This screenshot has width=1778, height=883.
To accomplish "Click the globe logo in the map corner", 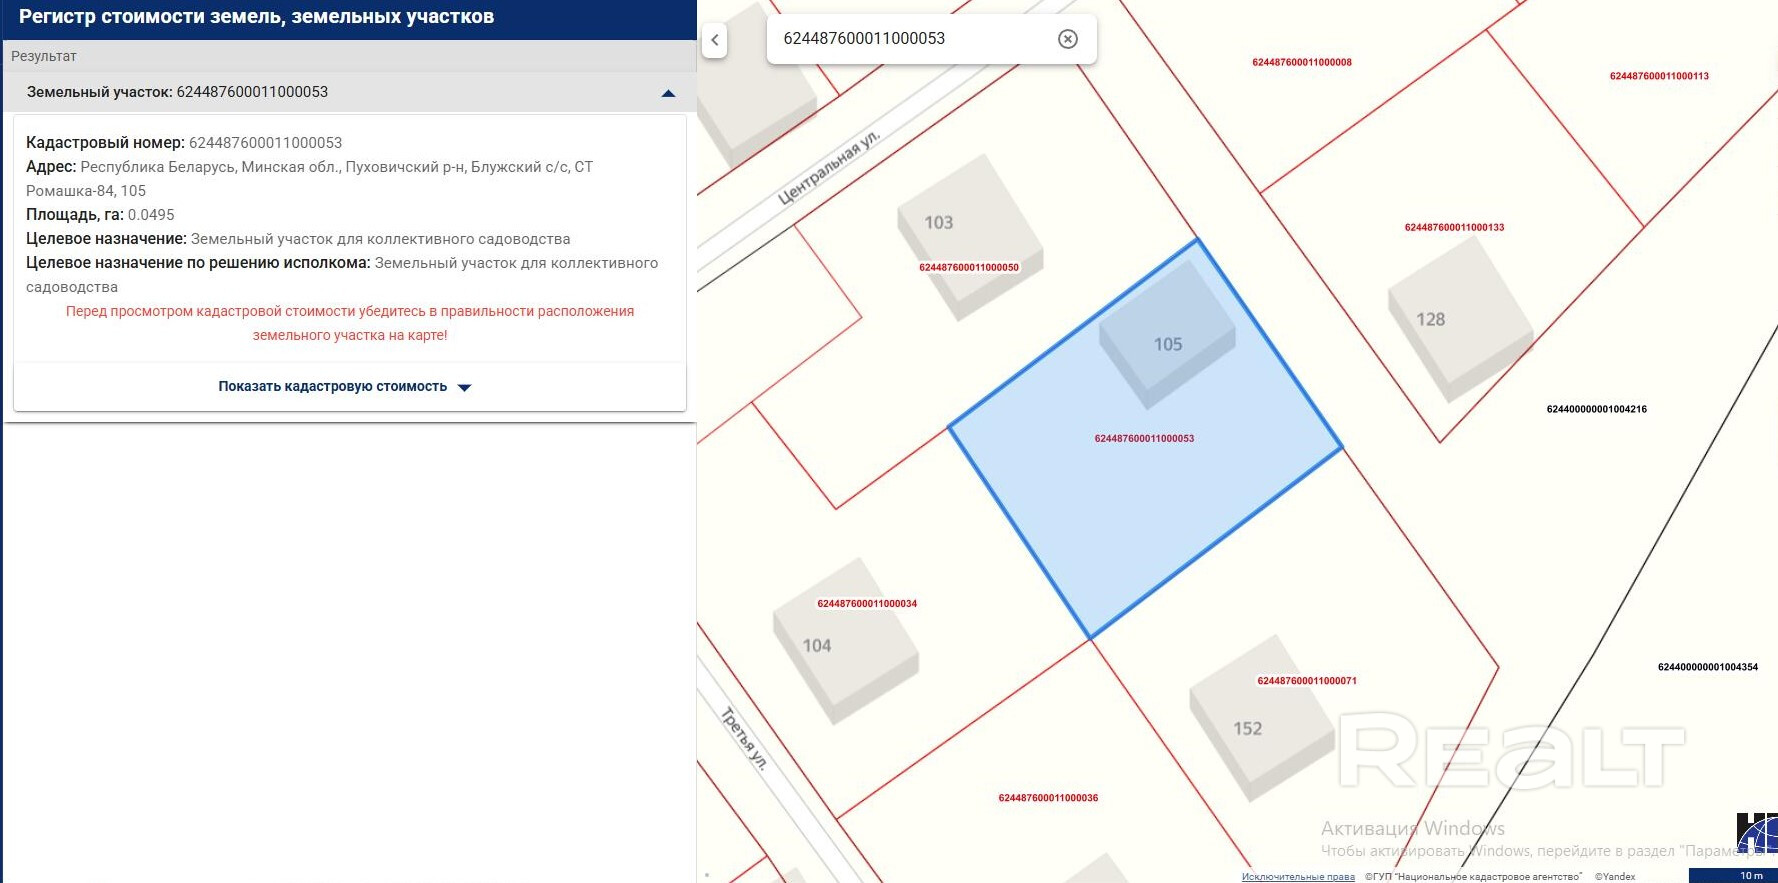I will [x=1757, y=834].
